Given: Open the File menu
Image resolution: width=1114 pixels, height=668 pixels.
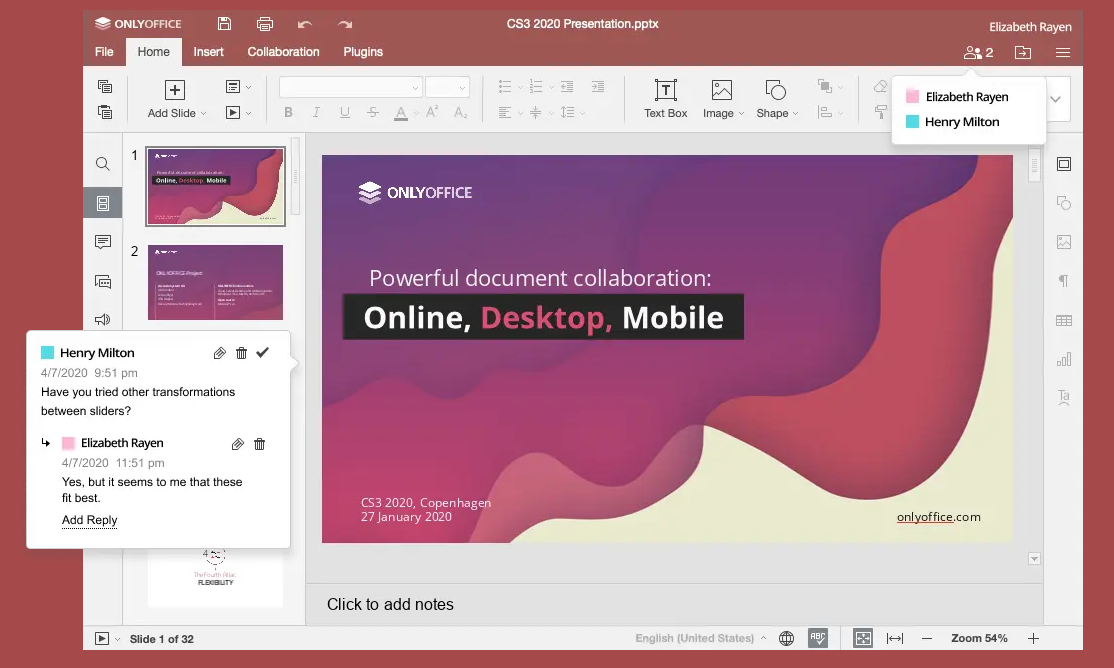Looking at the screenshot, I should (x=104, y=52).
